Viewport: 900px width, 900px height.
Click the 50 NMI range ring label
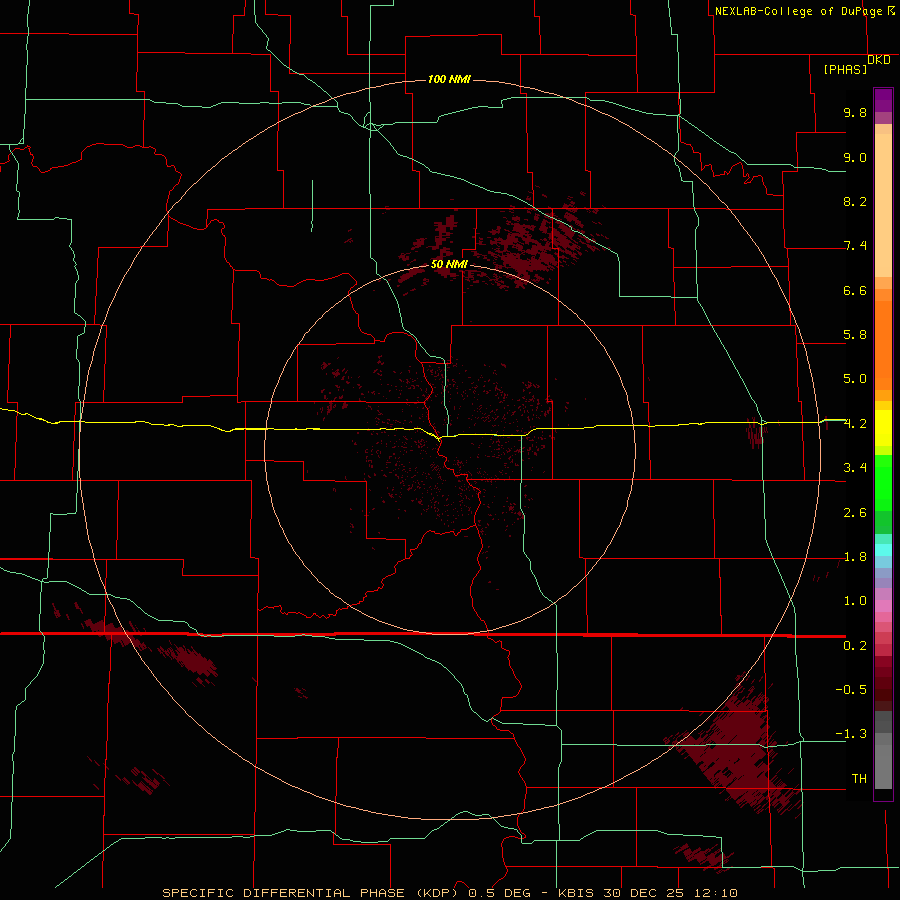coord(449,264)
